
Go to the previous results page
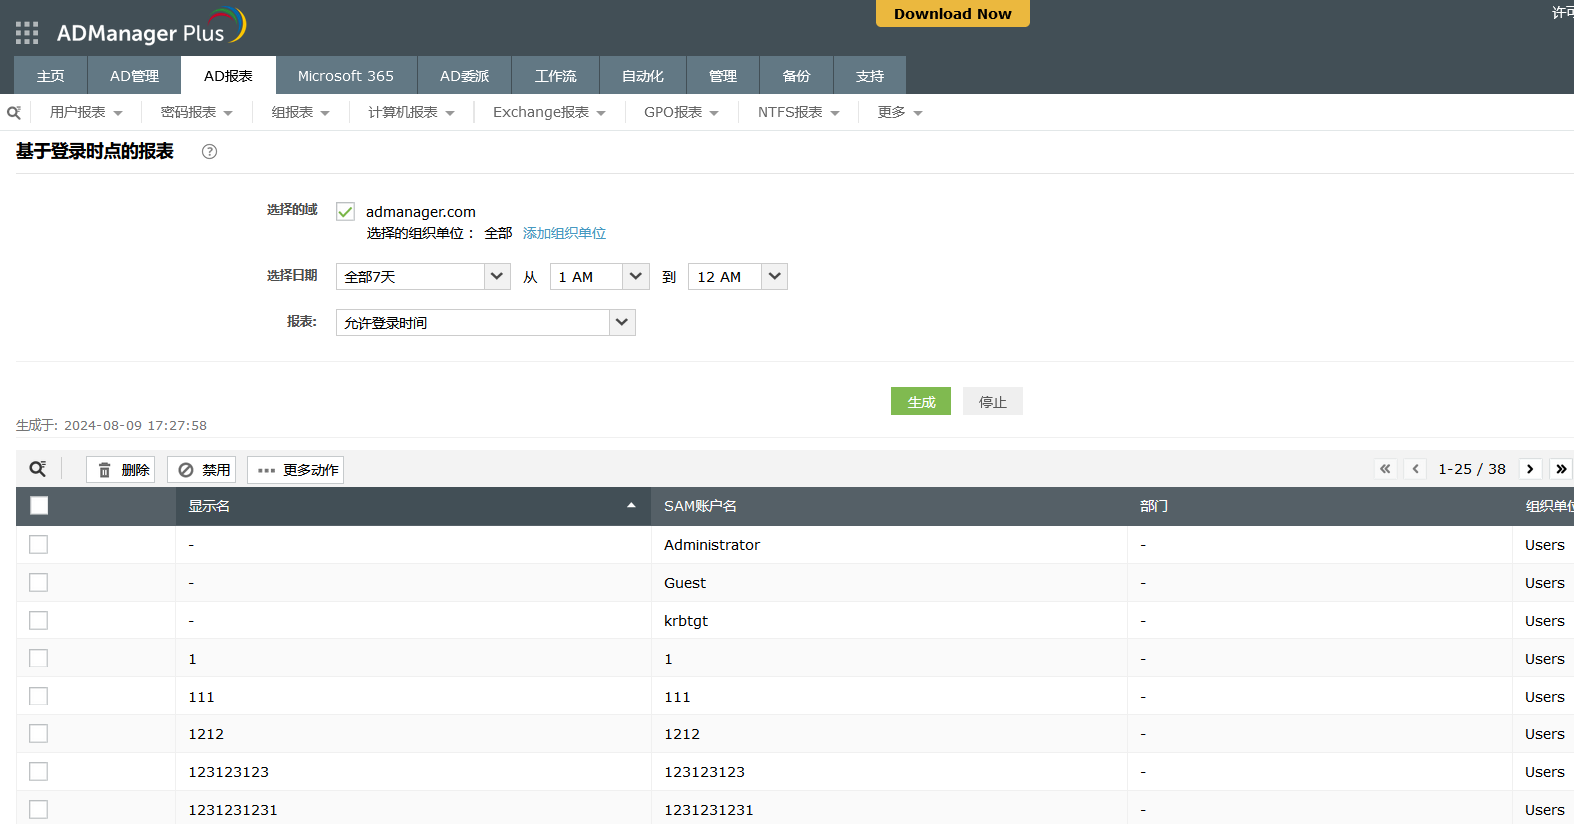pyautogui.click(x=1415, y=469)
